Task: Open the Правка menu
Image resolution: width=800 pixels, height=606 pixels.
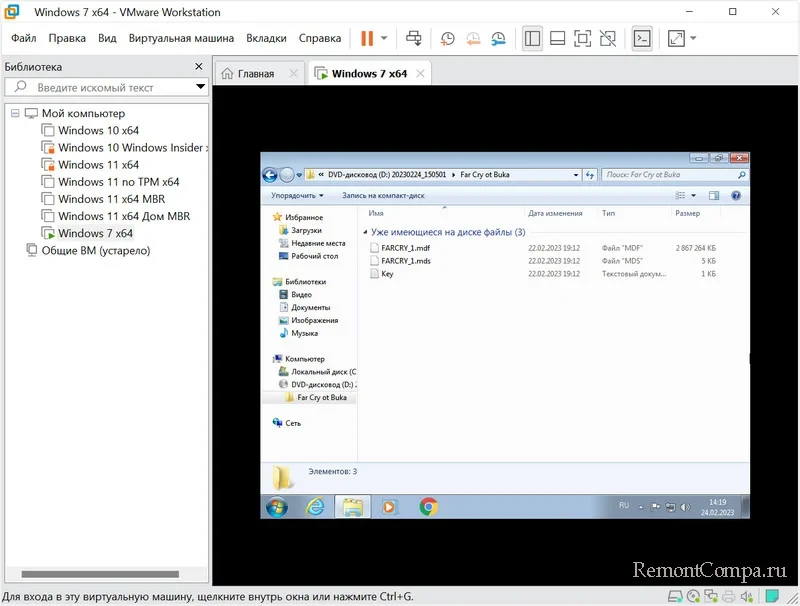Action: click(x=67, y=38)
